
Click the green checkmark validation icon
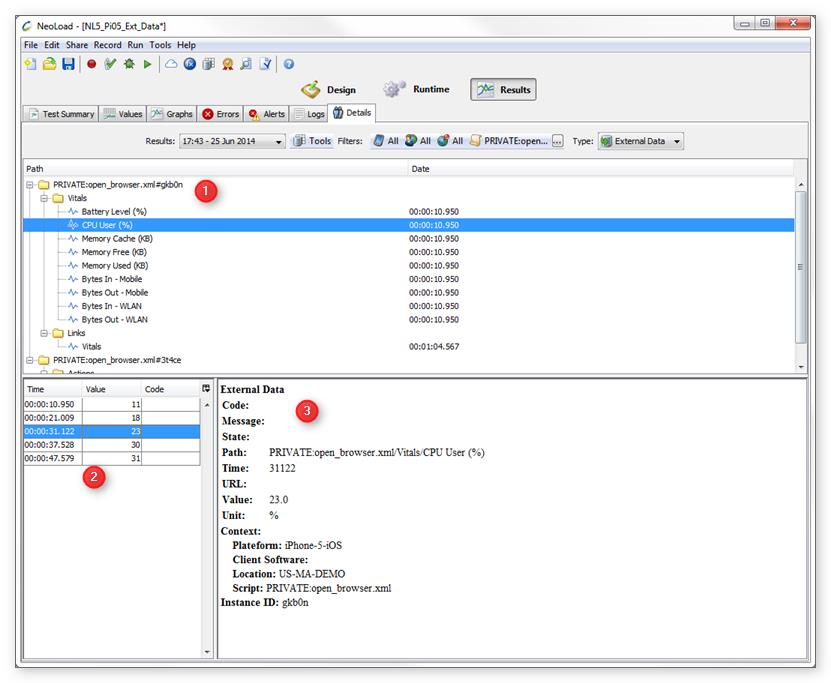coord(109,64)
